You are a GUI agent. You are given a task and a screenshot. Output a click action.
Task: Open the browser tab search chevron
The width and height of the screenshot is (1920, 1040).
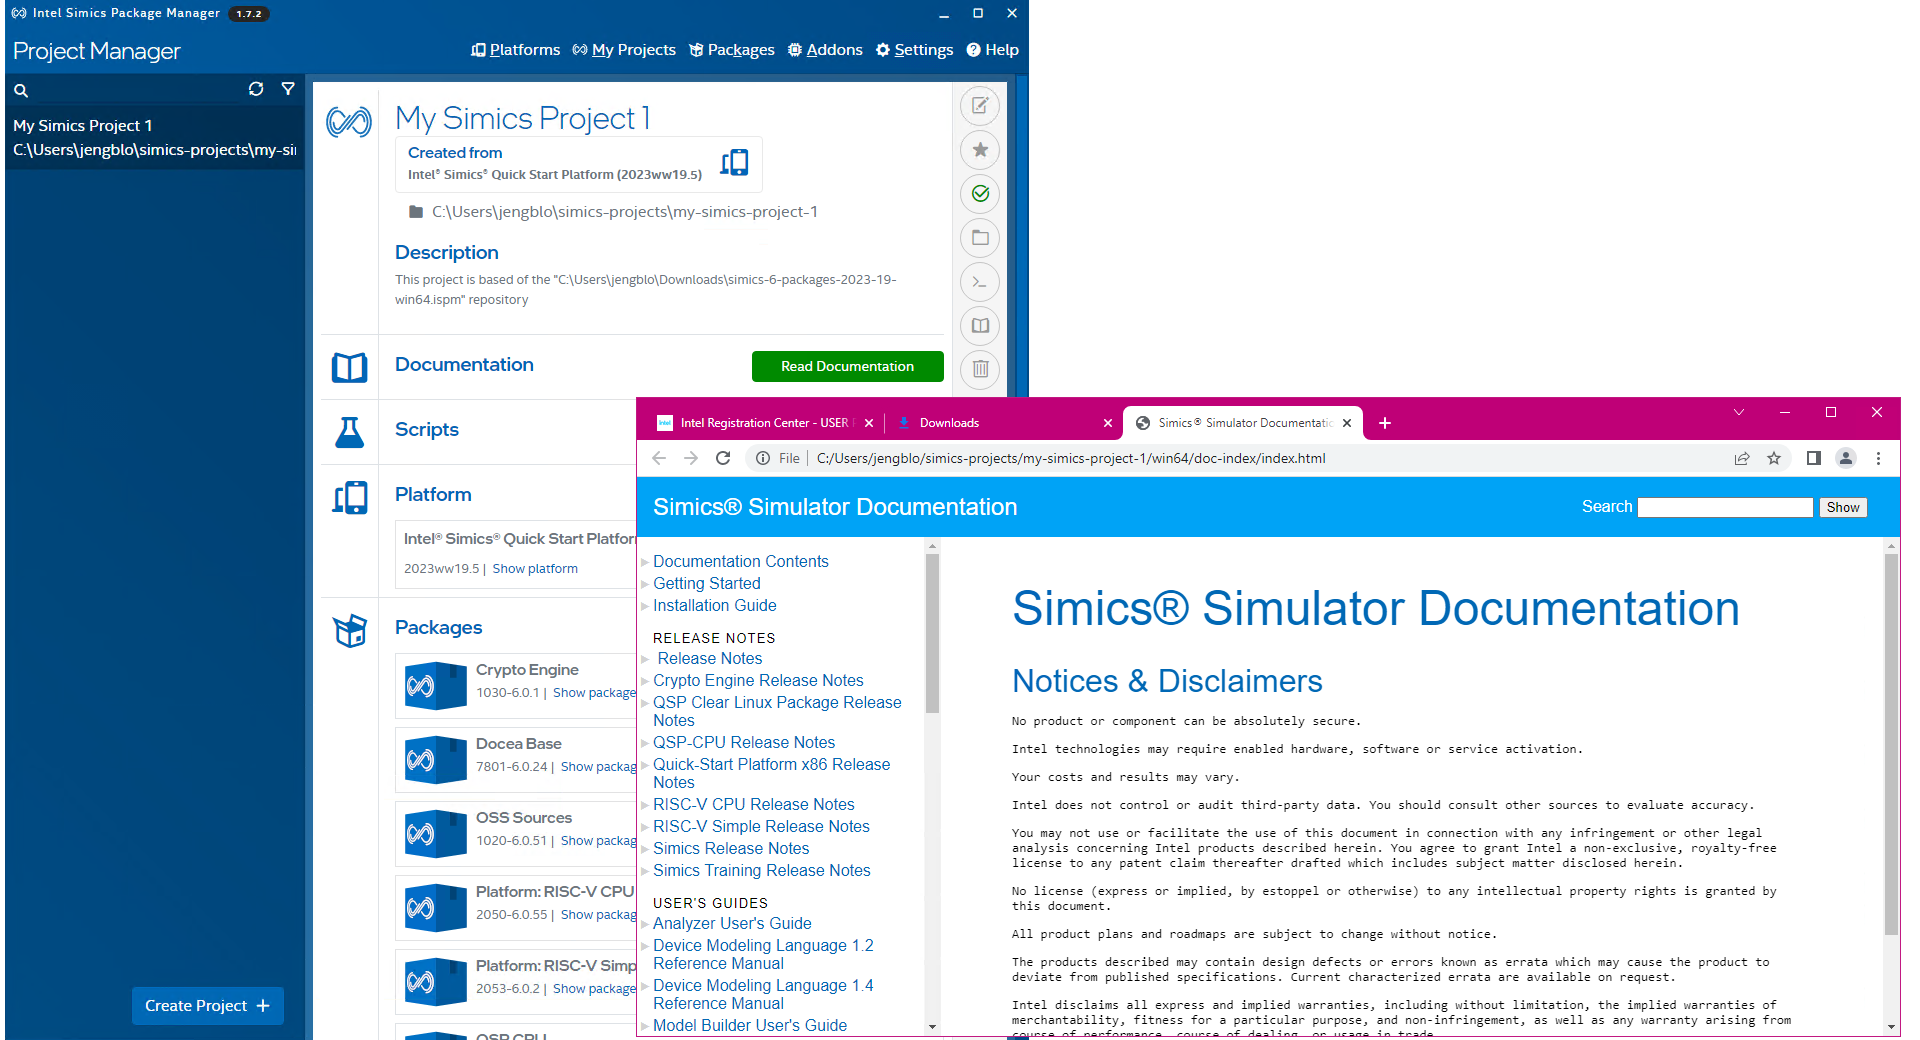point(1739,412)
